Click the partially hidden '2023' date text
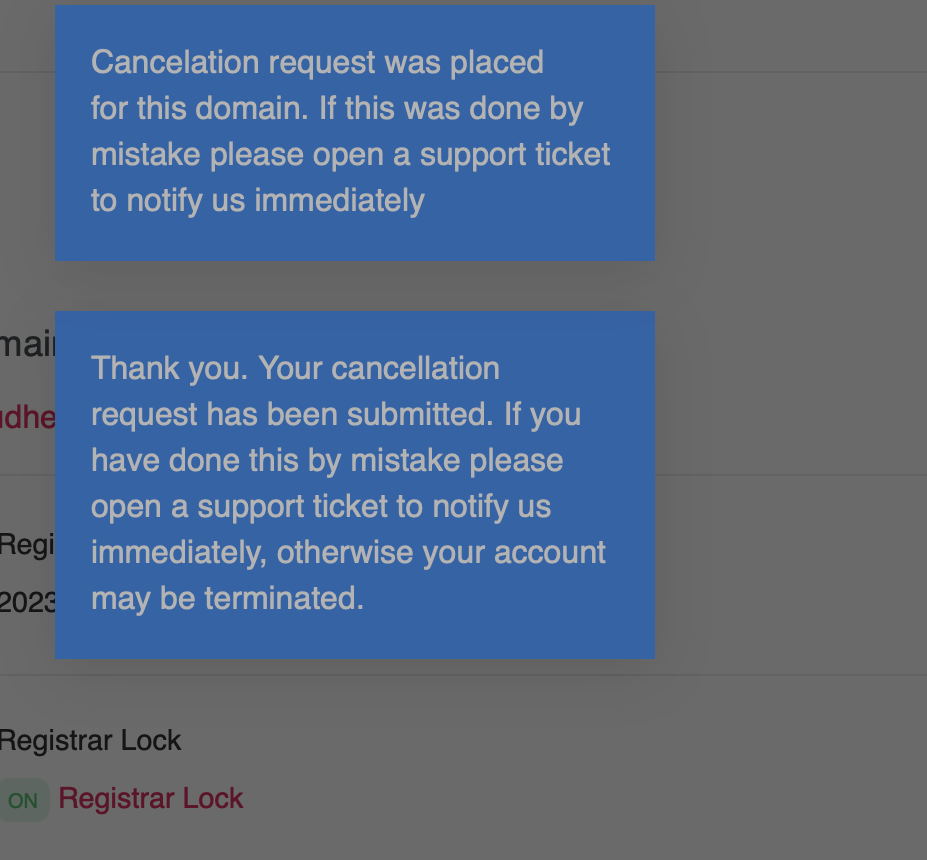This screenshot has width=927, height=860. click(27, 602)
